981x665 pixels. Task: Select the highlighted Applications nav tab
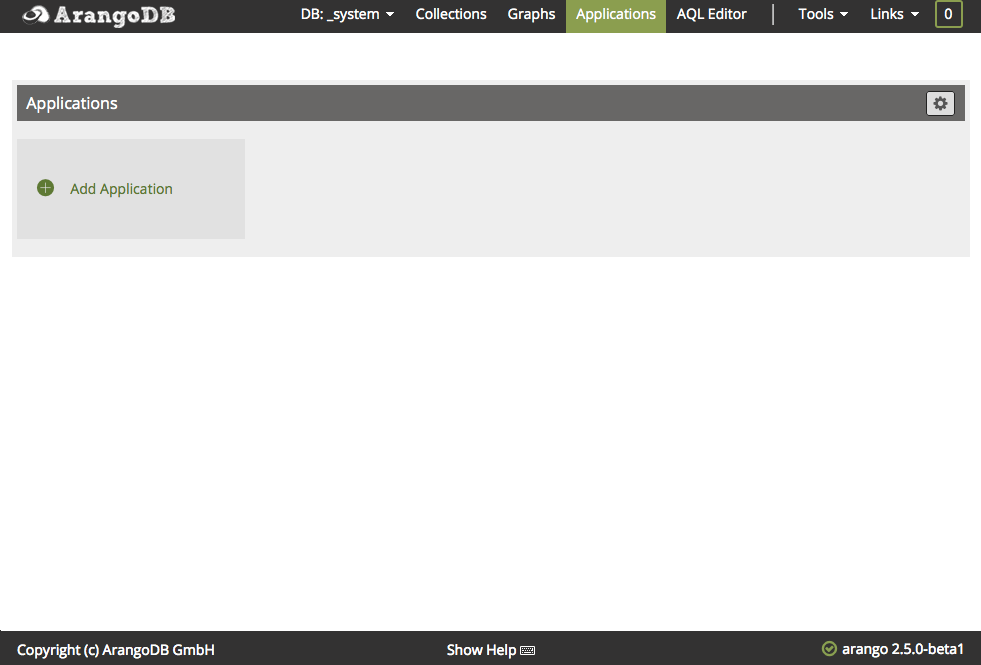point(615,14)
